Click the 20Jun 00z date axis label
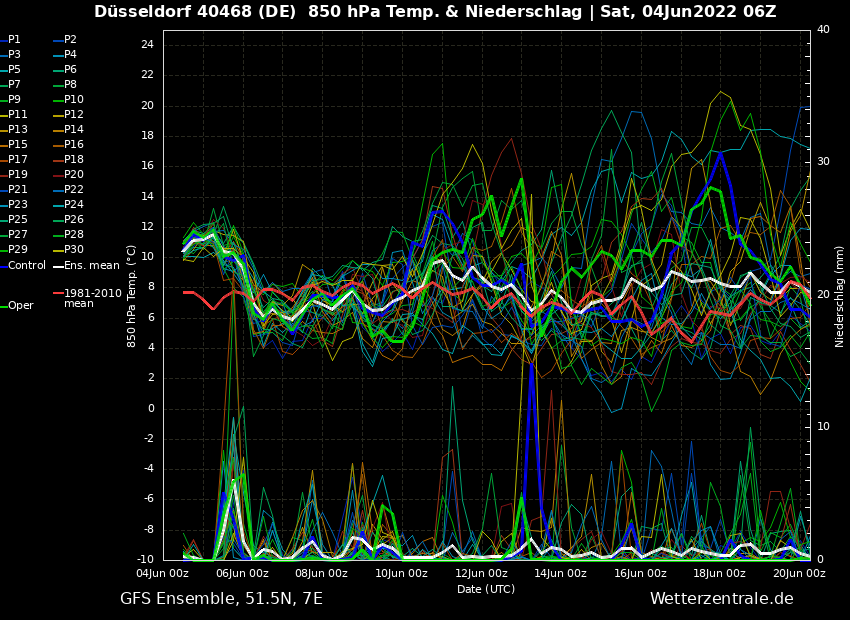Screen dimensions: 850x620 [x=799, y=574]
